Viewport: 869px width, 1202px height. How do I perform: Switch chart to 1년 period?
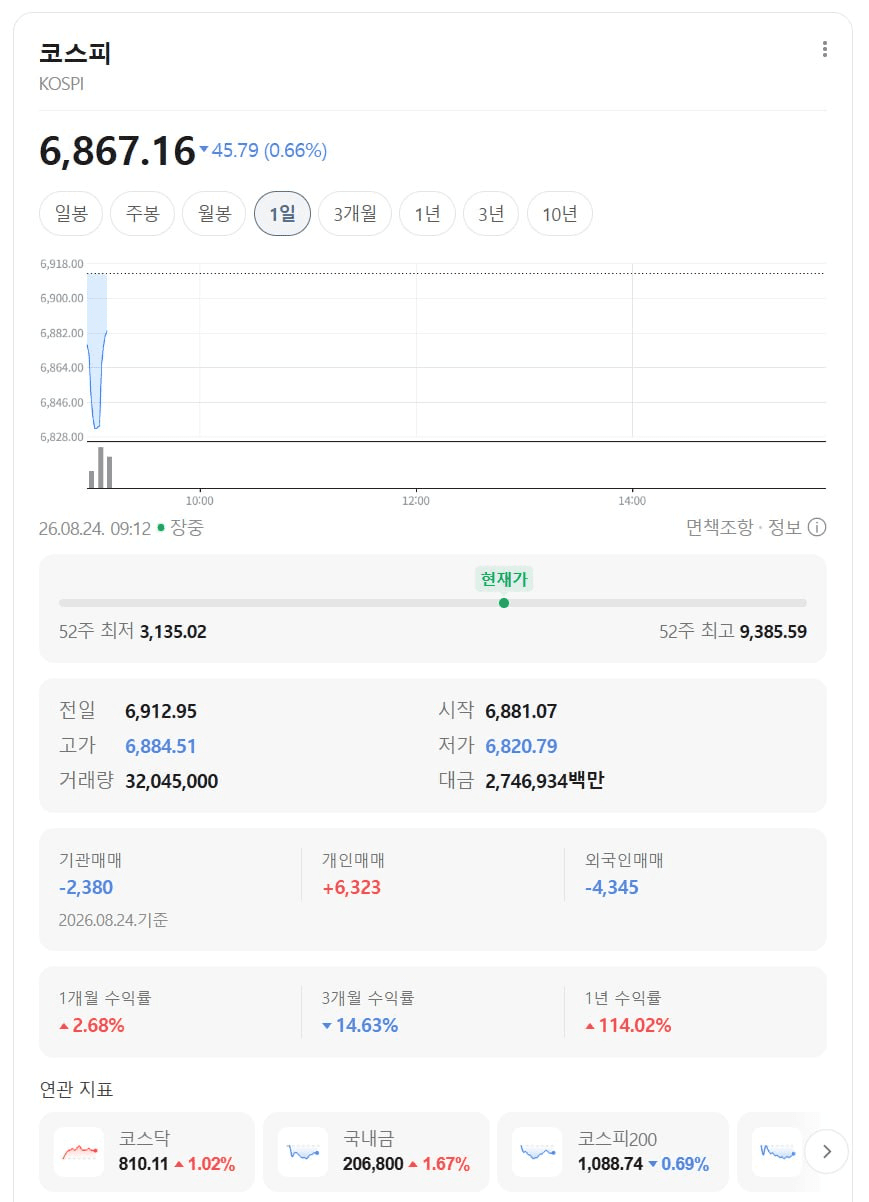pyautogui.click(x=427, y=214)
